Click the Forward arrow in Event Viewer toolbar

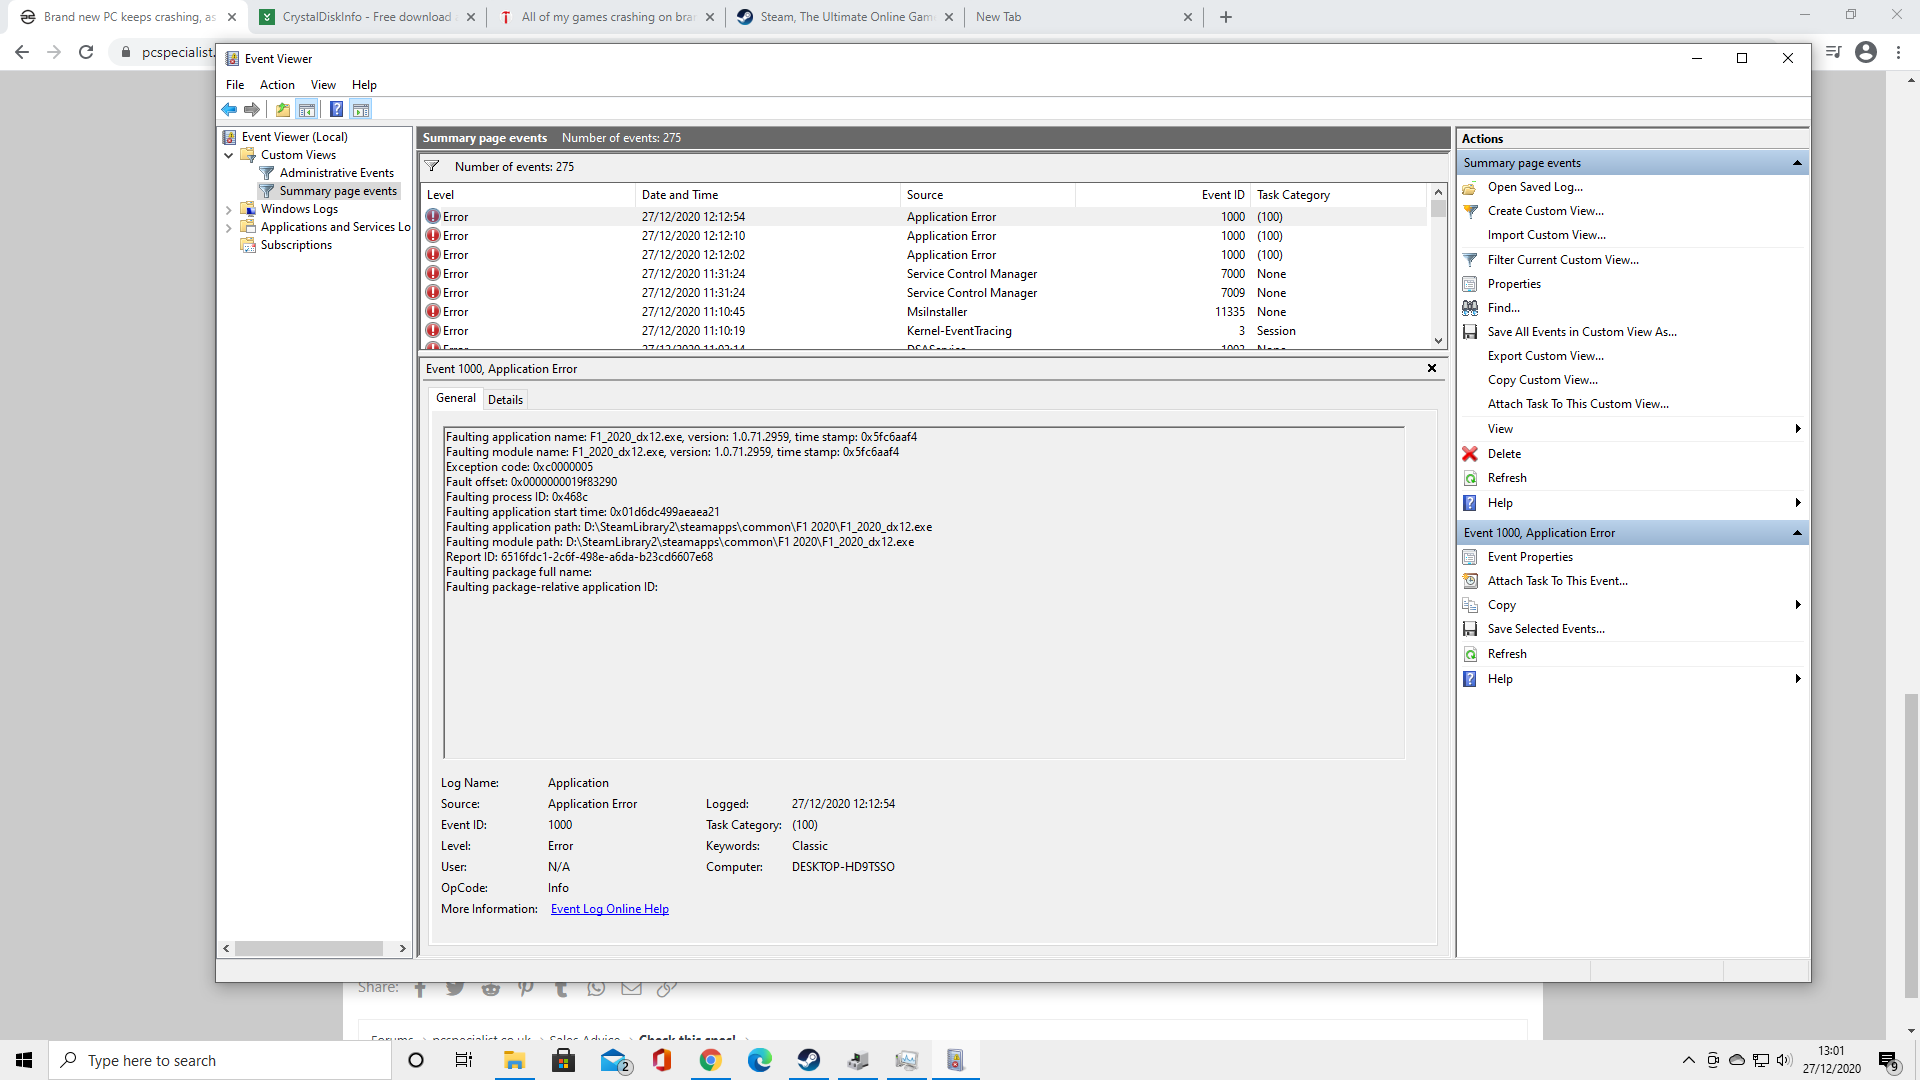[x=252, y=110]
